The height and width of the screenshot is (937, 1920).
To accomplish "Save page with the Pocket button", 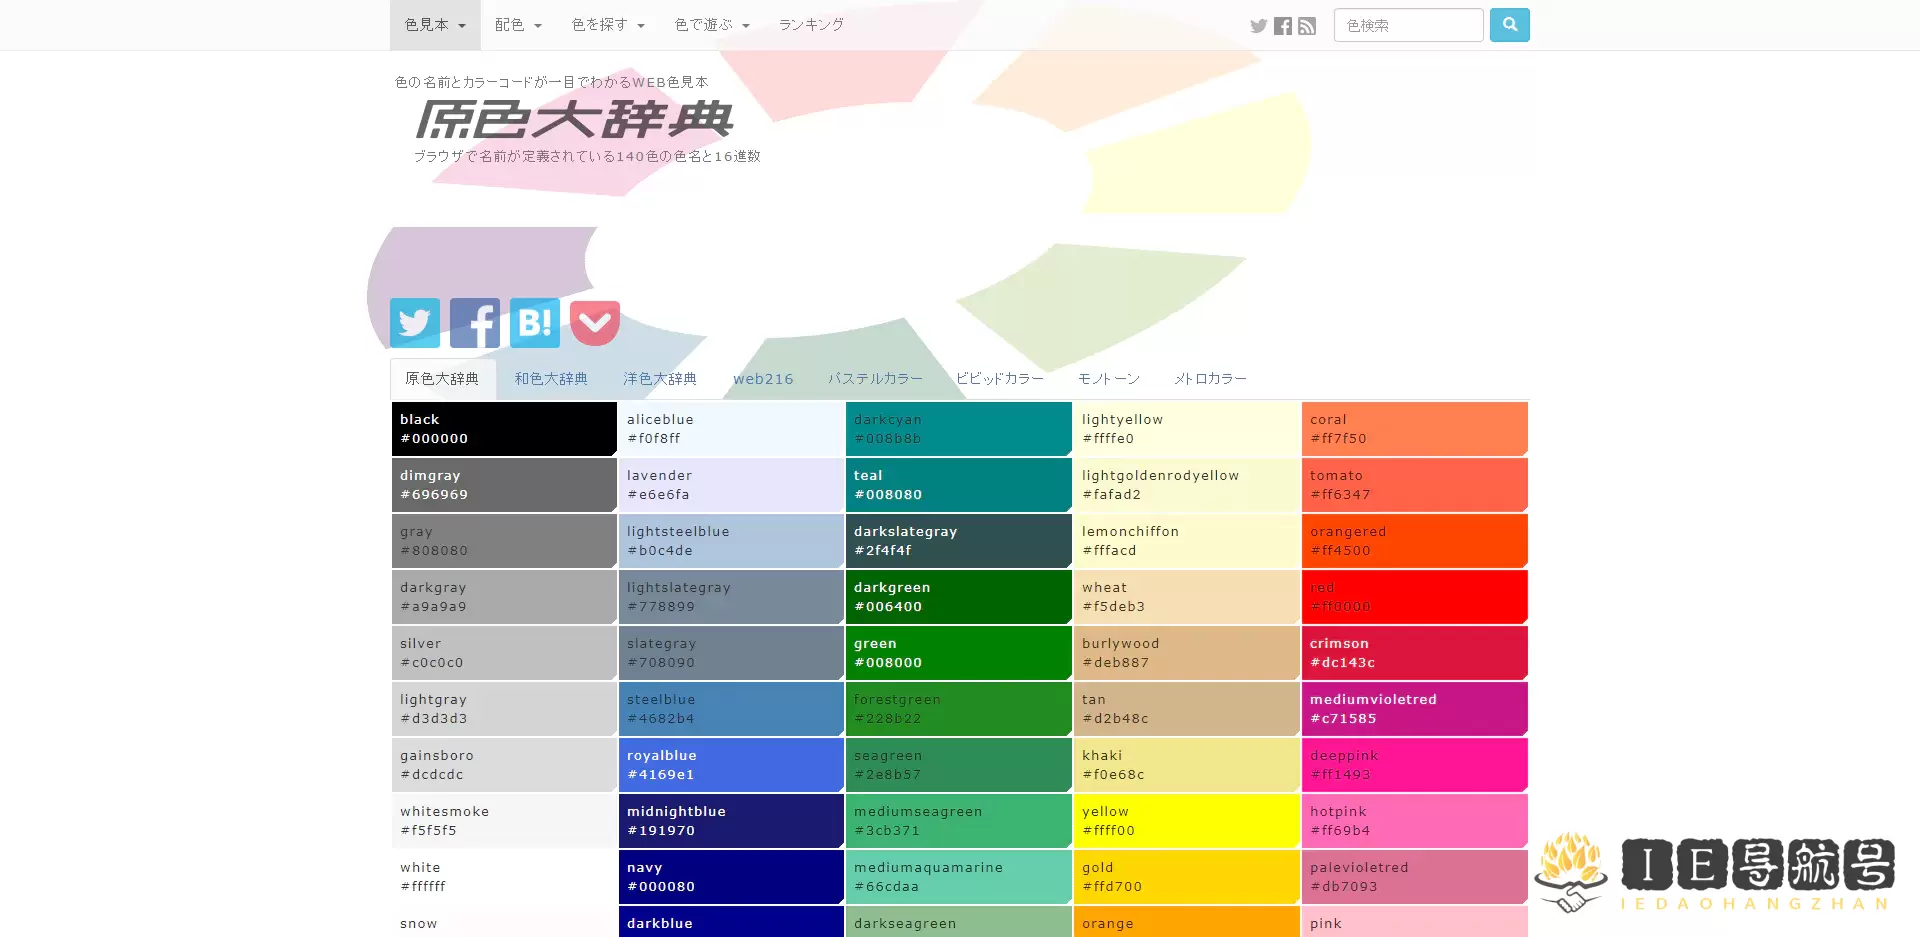I will [x=595, y=323].
